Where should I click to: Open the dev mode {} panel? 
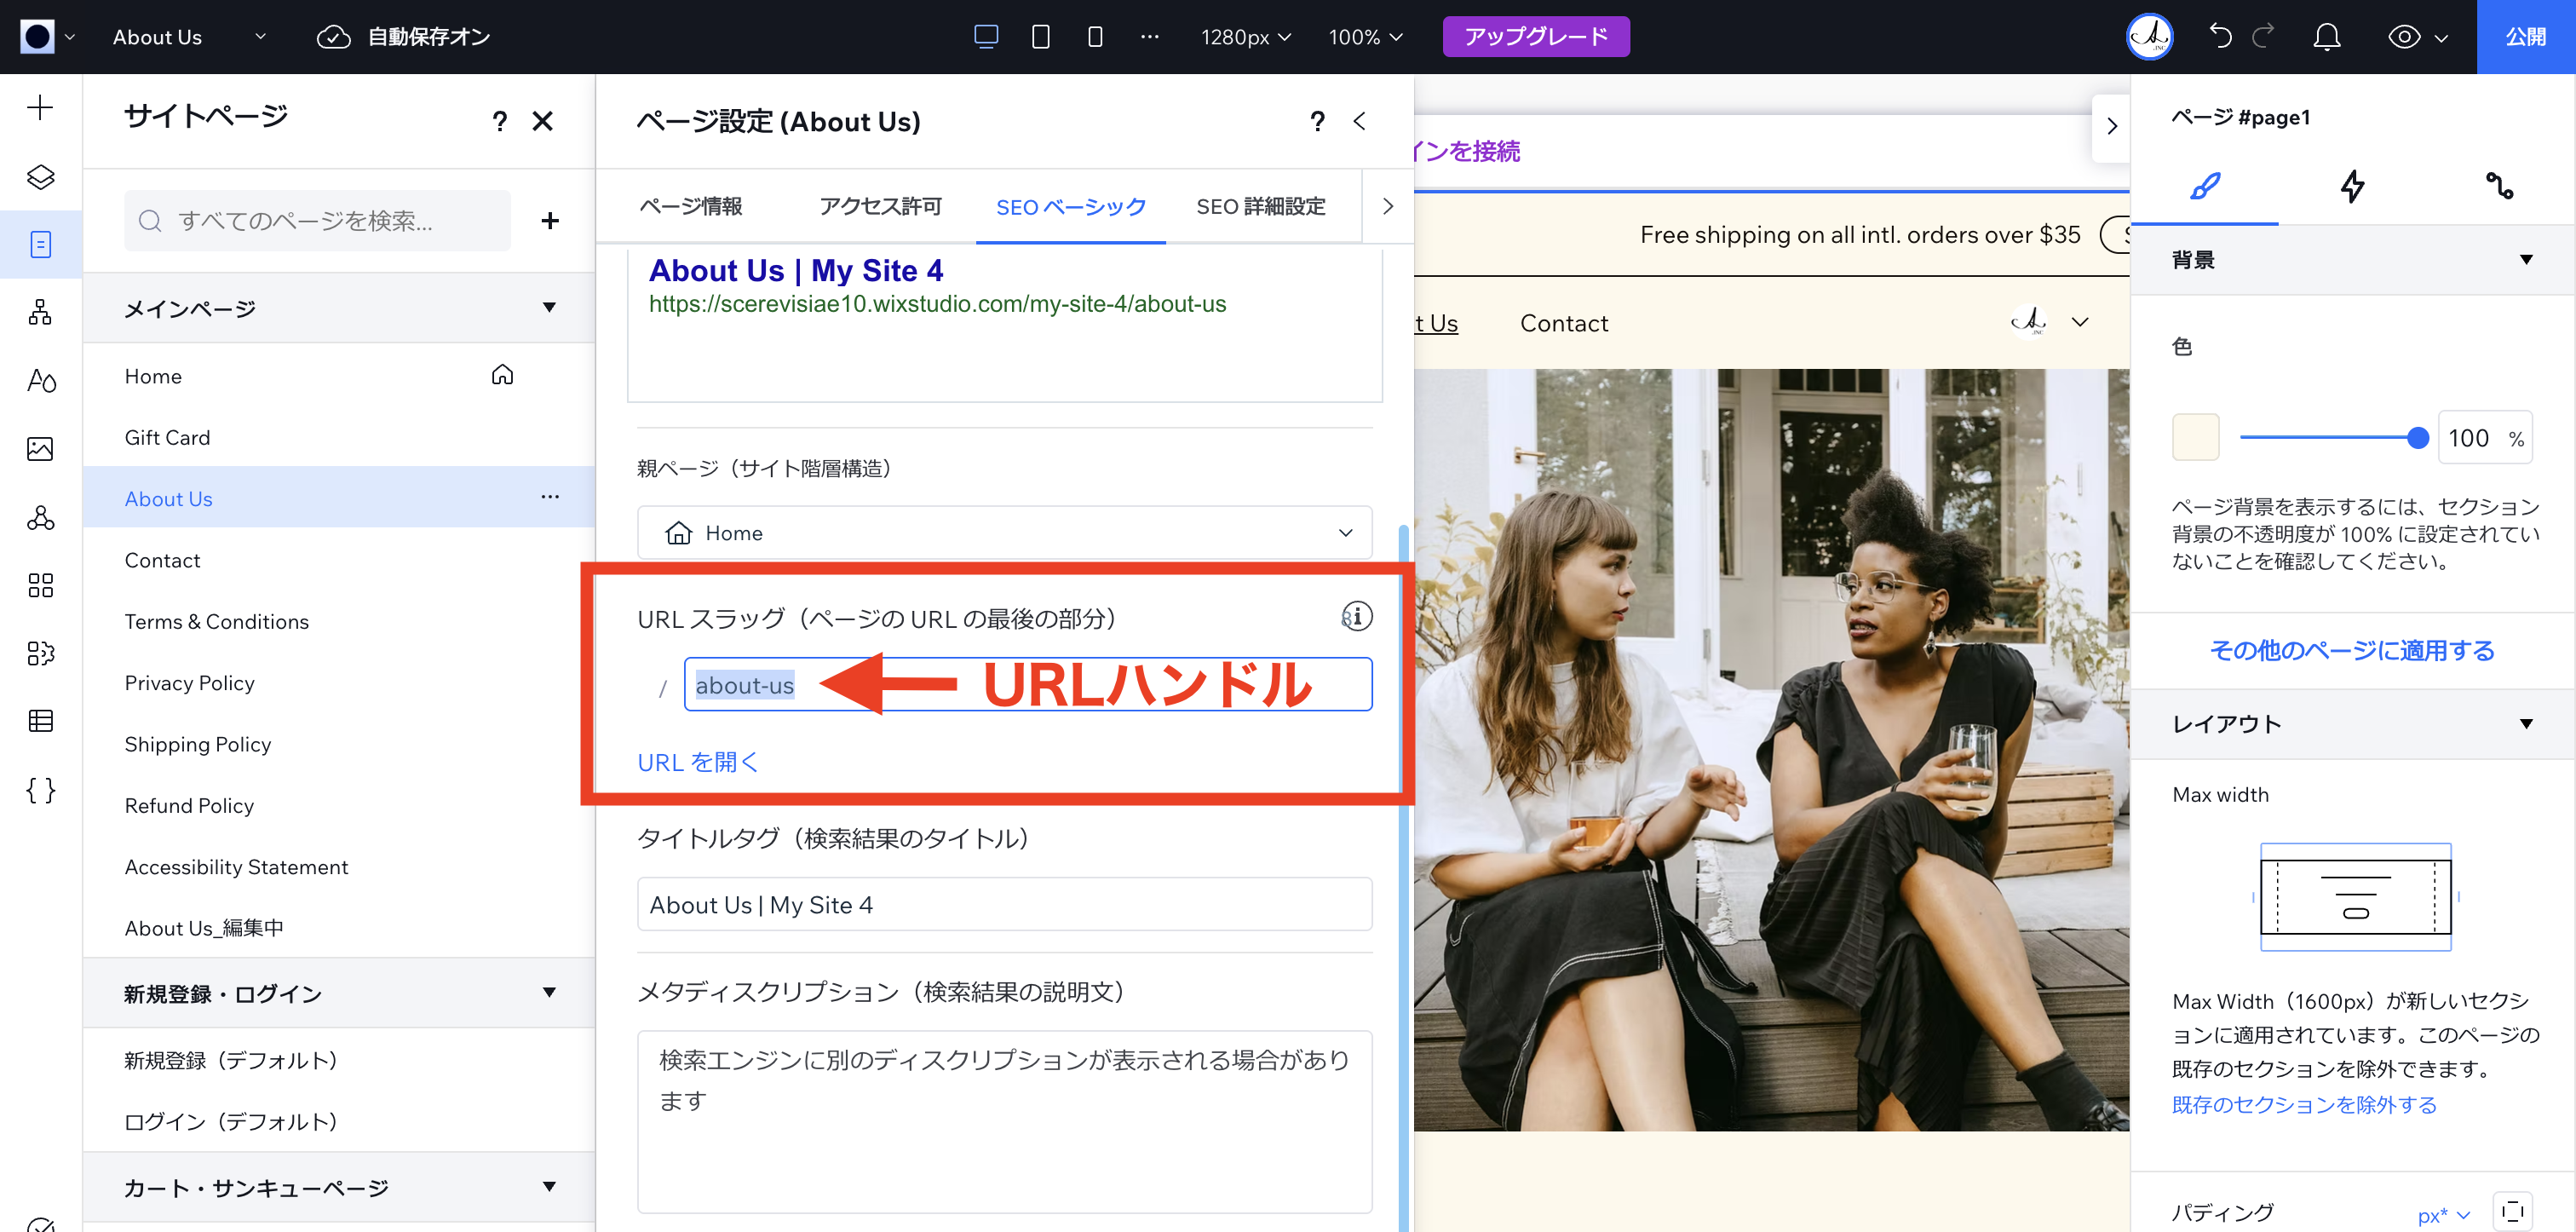(x=40, y=790)
